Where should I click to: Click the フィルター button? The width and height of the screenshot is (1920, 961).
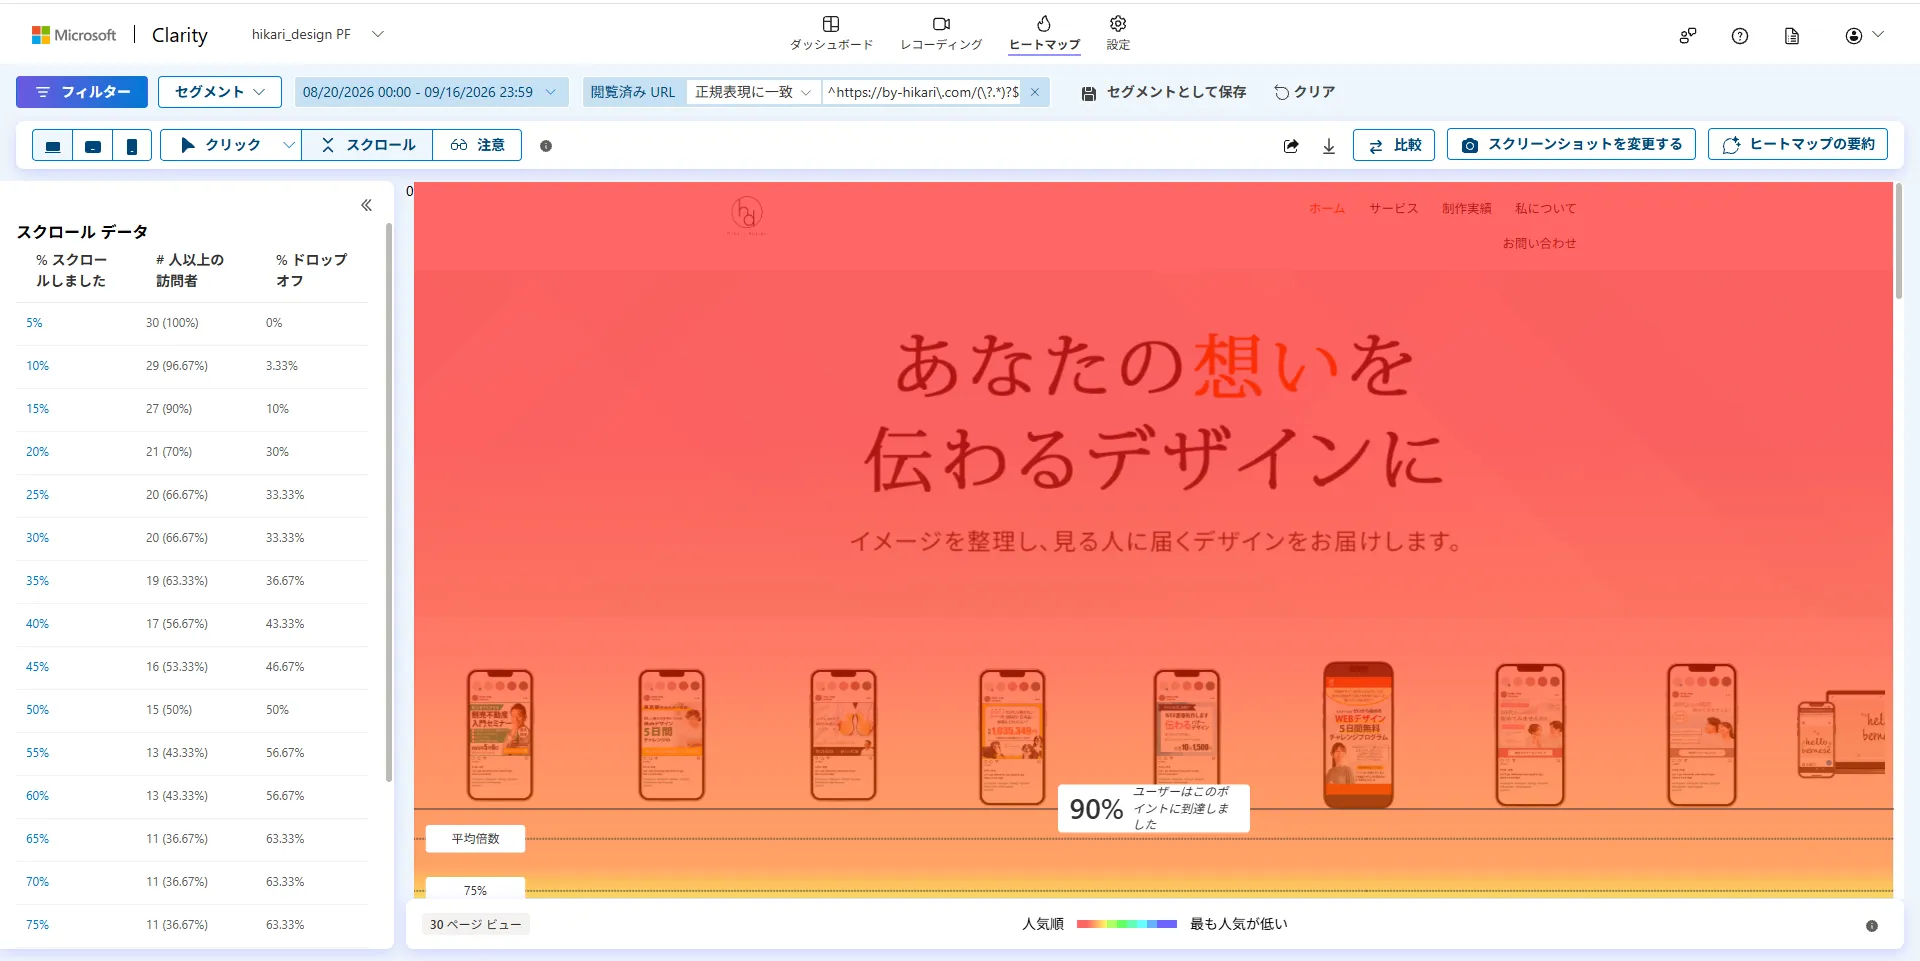pos(82,92)
